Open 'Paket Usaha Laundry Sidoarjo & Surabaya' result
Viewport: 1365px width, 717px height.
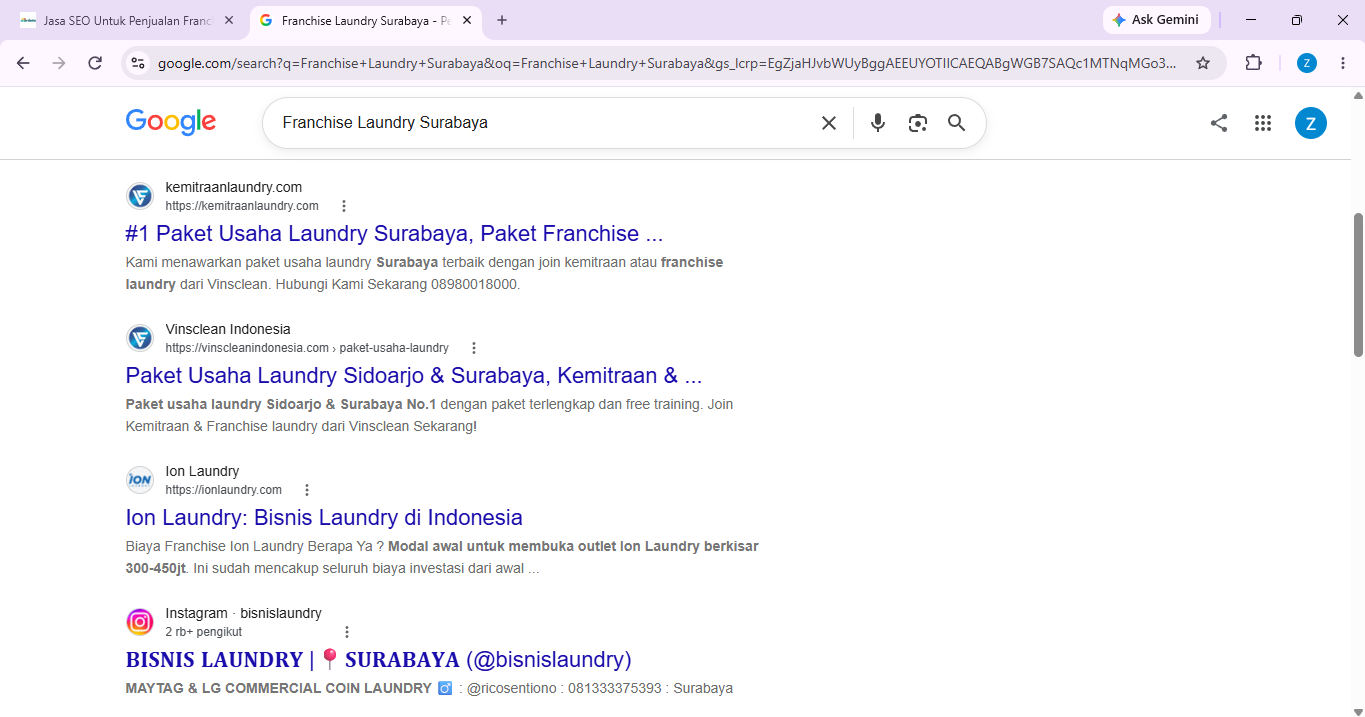414,376
